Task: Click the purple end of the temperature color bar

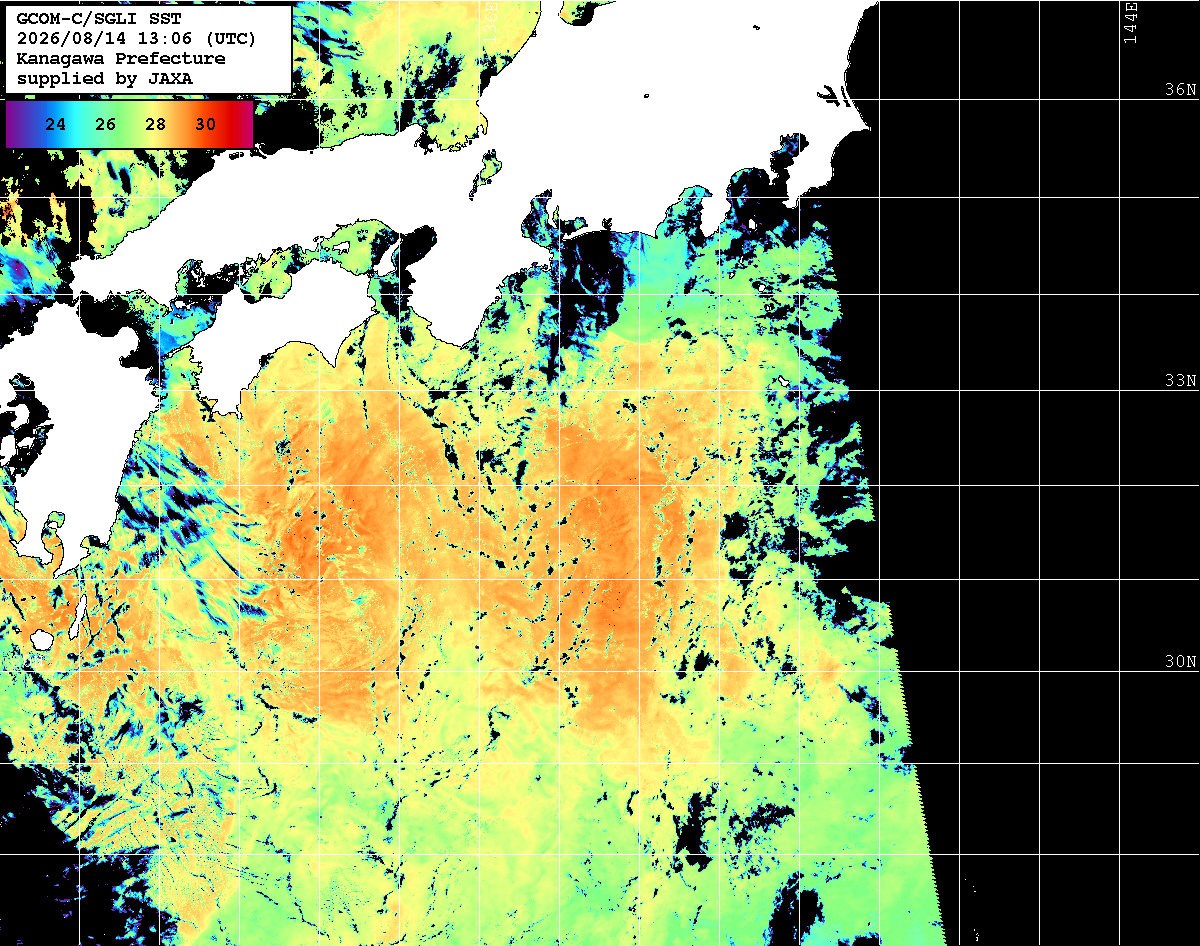Action: [14, 124]
